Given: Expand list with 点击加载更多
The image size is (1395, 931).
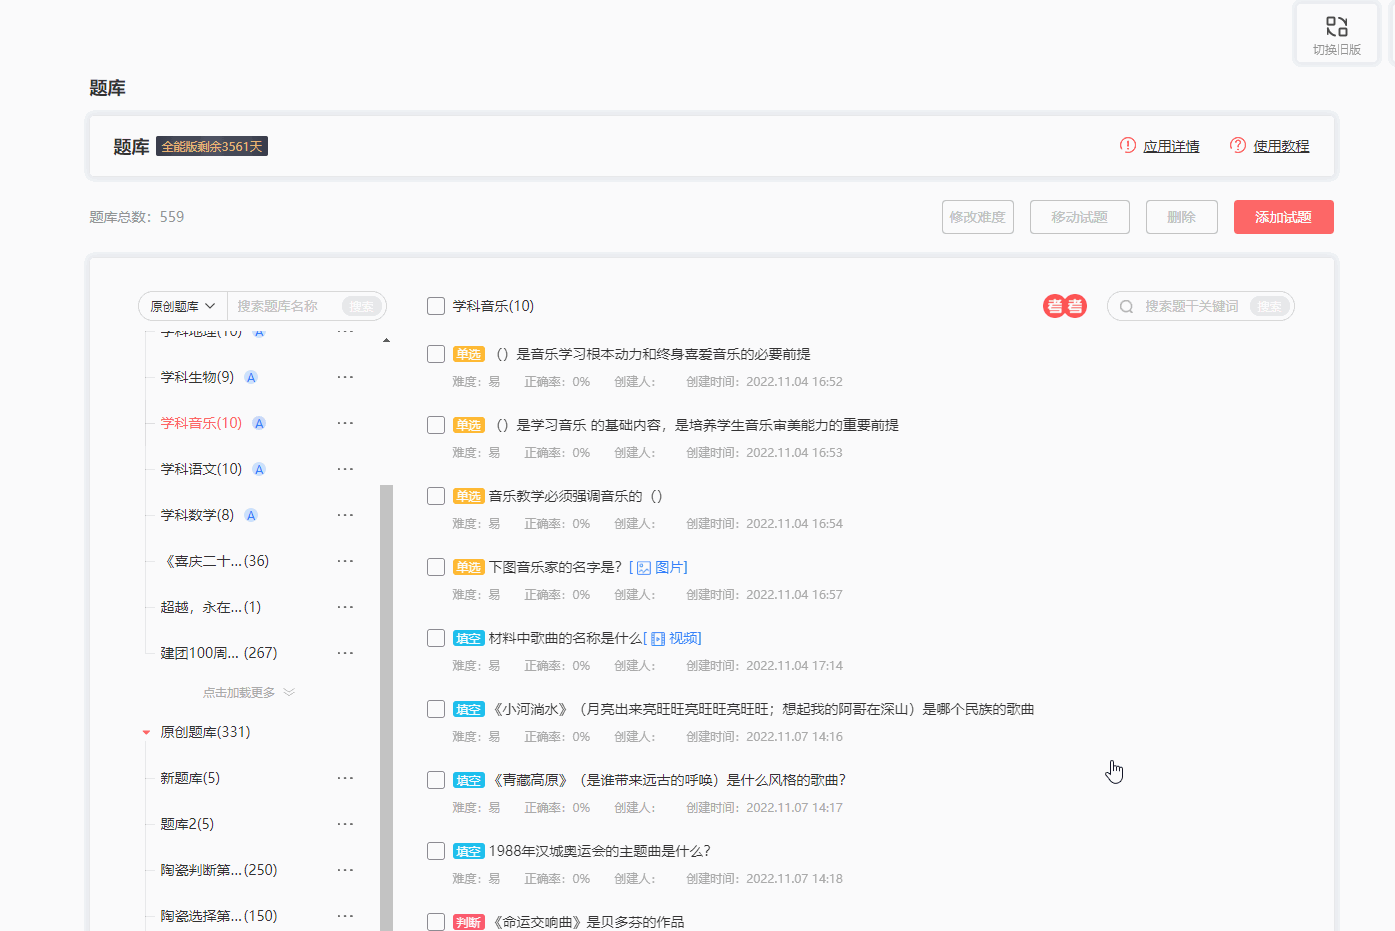Looking at the screenshot, I should (248, 692).
